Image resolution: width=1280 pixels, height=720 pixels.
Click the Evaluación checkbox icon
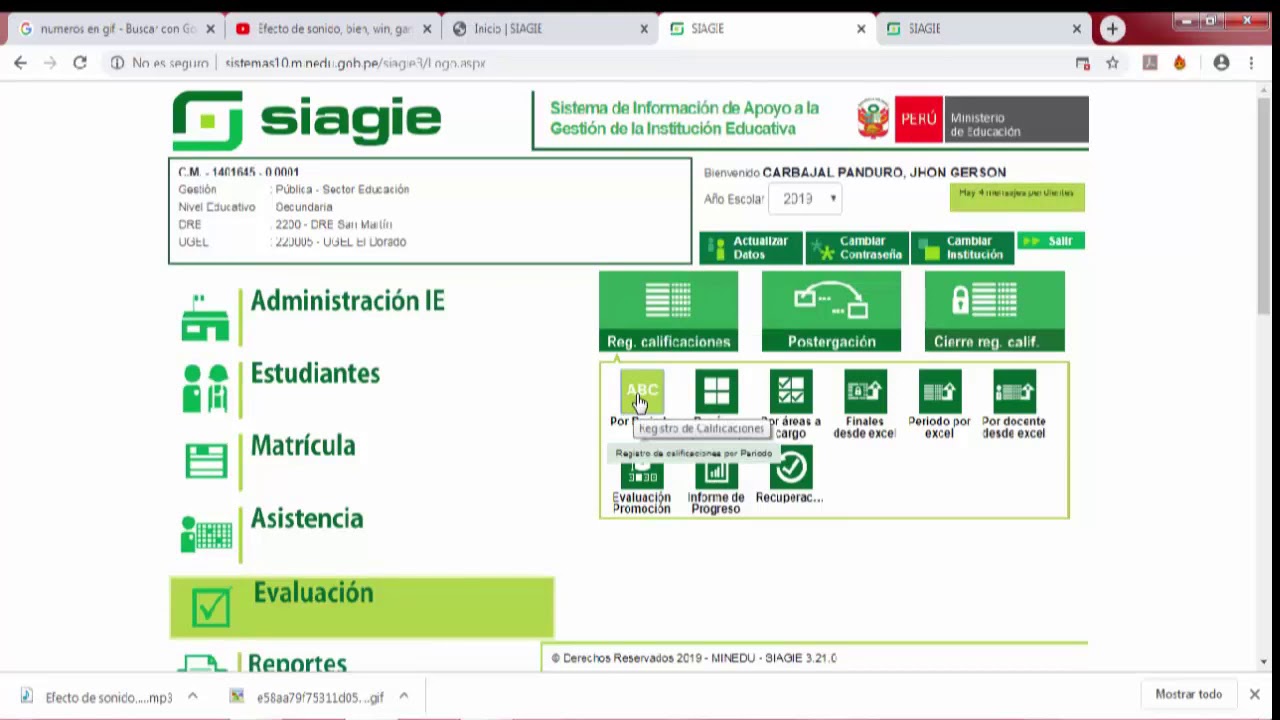[x=211, y=606]
